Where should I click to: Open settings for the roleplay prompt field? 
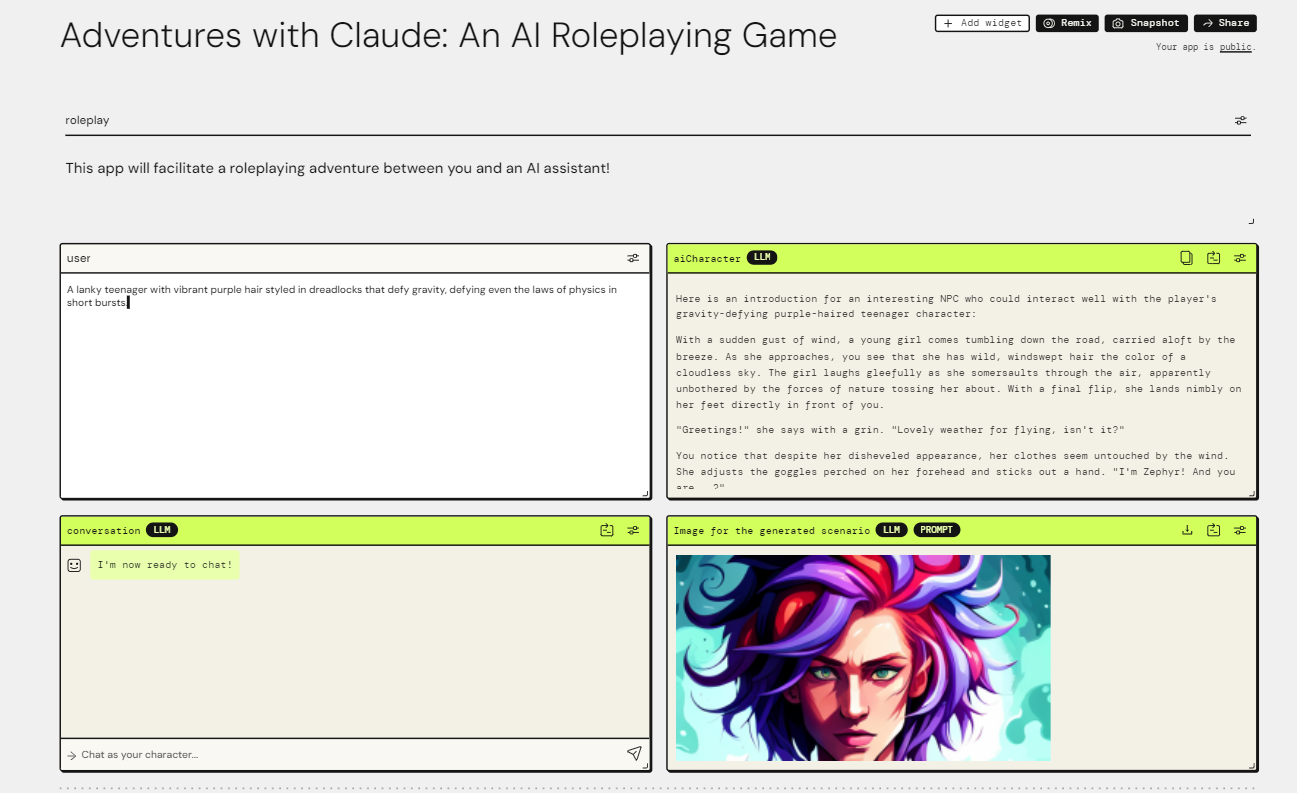pyautogui.click(x=1240, y=120)
